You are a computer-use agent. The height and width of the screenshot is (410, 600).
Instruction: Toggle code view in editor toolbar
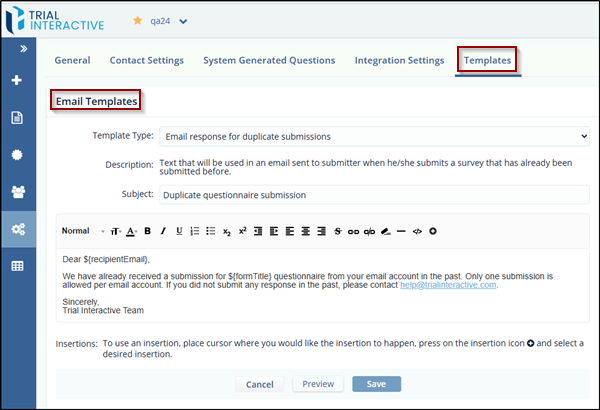point(417,231)
